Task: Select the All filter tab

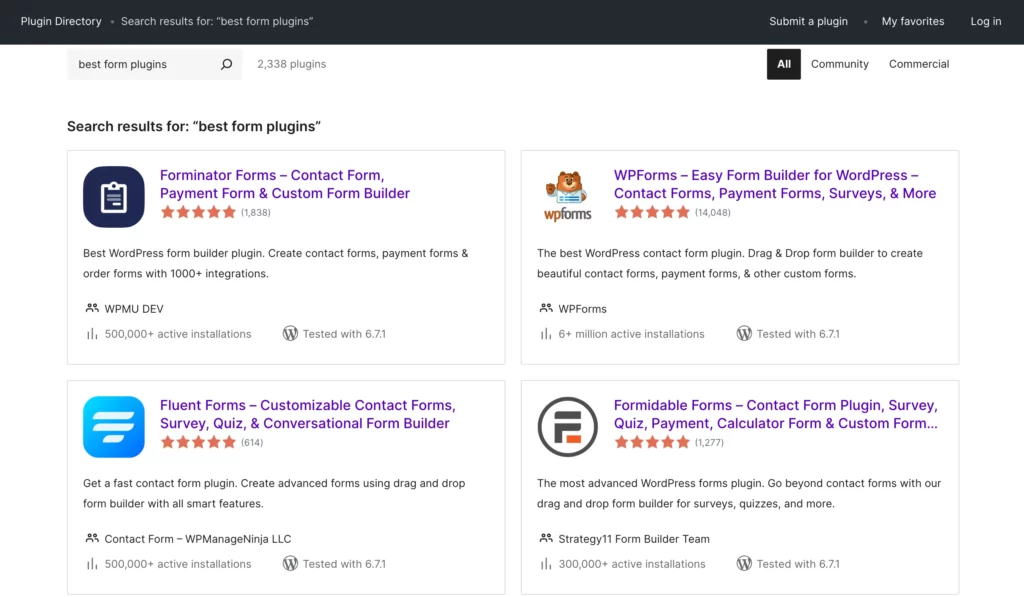Action: 784,64
